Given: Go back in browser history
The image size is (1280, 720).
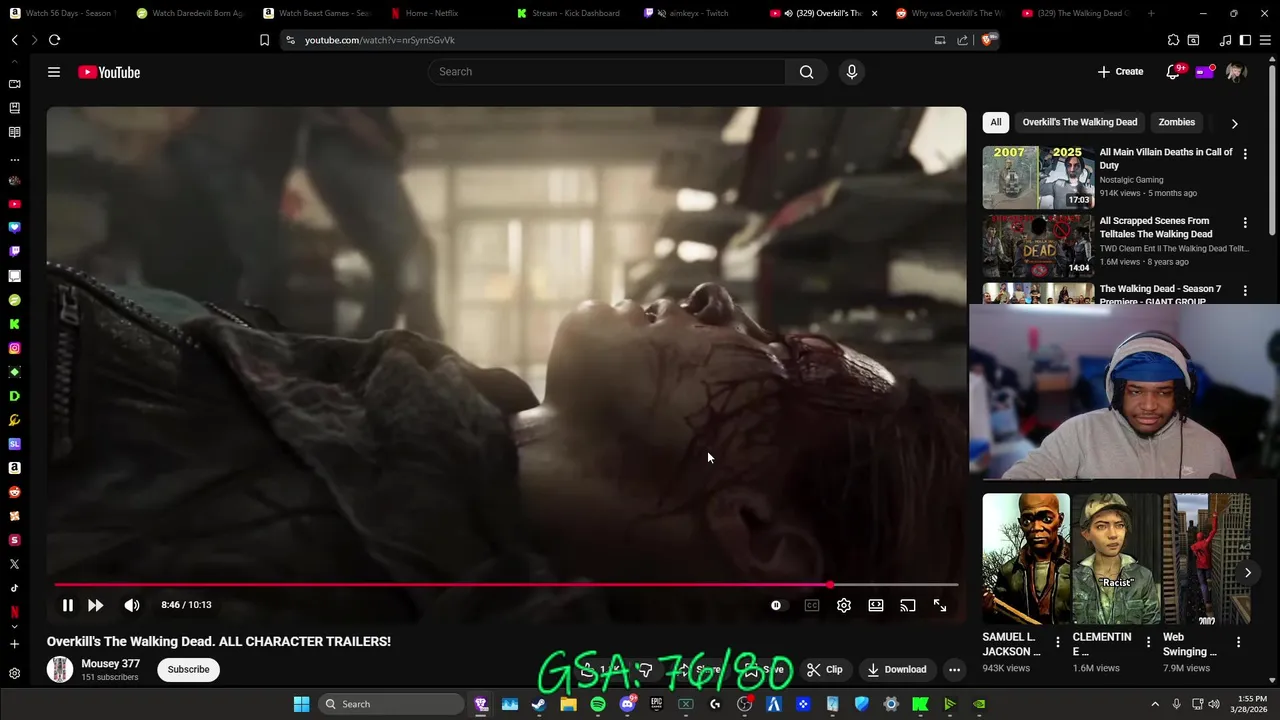Looking at the screenshot, I should pos(15,40).
